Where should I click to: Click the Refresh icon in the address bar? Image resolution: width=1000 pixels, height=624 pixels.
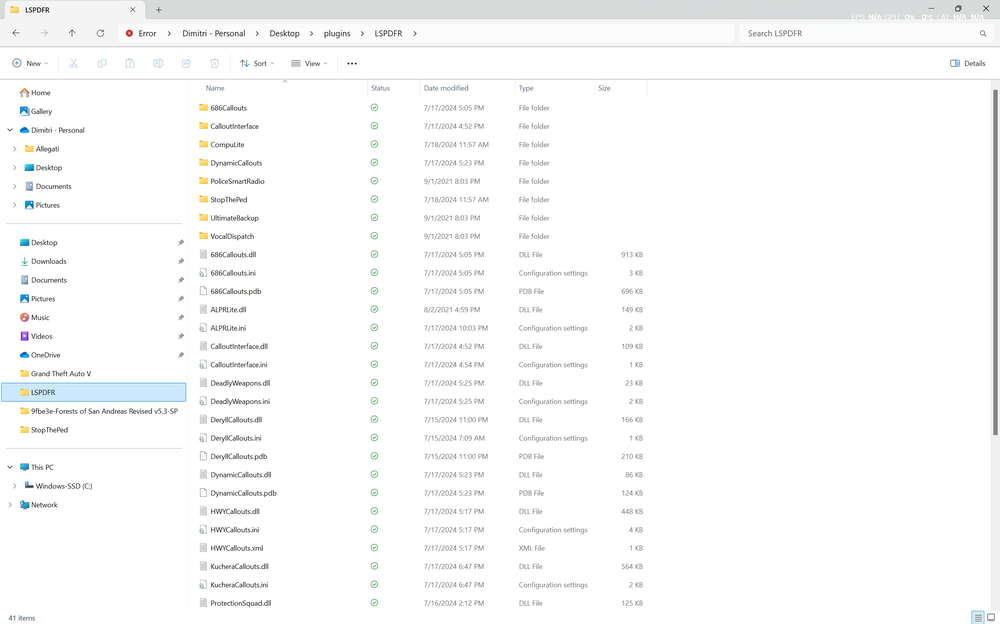pyautogui.click(x=99, y=33)
